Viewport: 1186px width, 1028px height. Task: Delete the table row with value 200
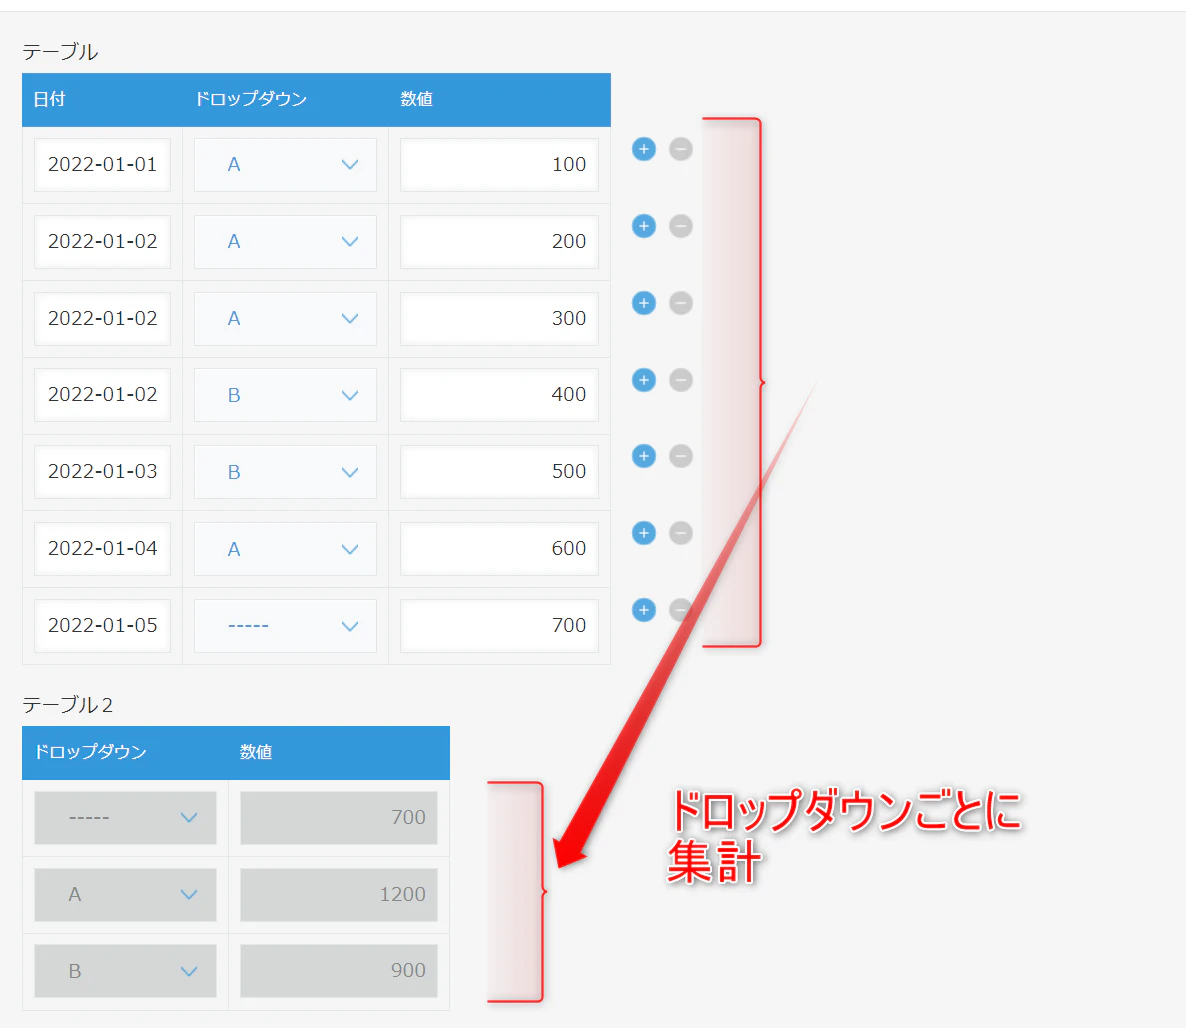click(x=681, y=226)
